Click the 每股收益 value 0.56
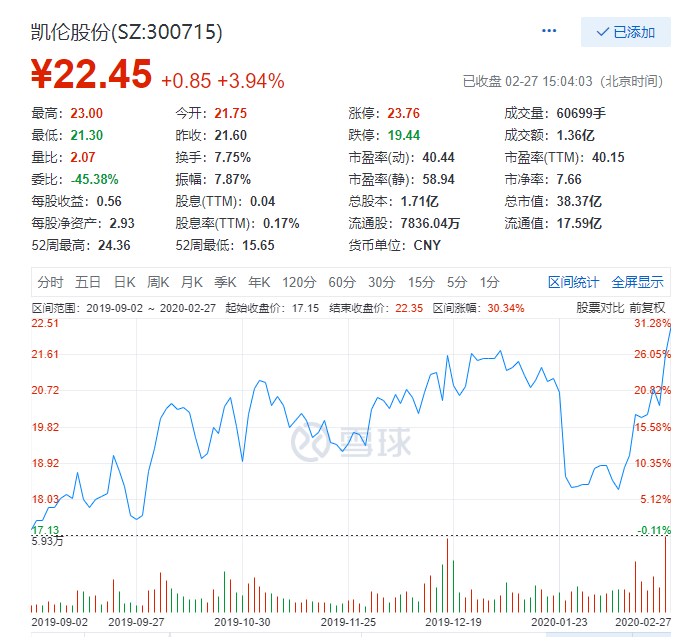Viewport: 686px width, 637px height. click(x=109, y=201)
